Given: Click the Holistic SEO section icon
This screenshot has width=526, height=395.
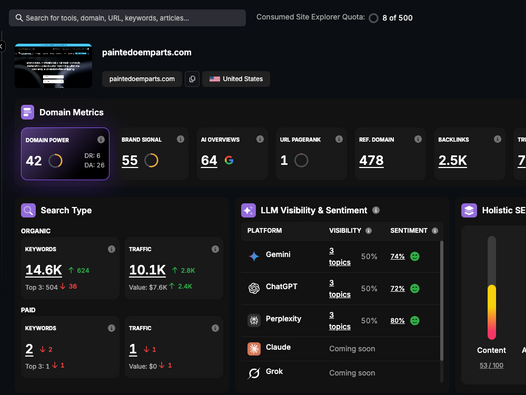Looking at the screenshot, I should (469, 210).
